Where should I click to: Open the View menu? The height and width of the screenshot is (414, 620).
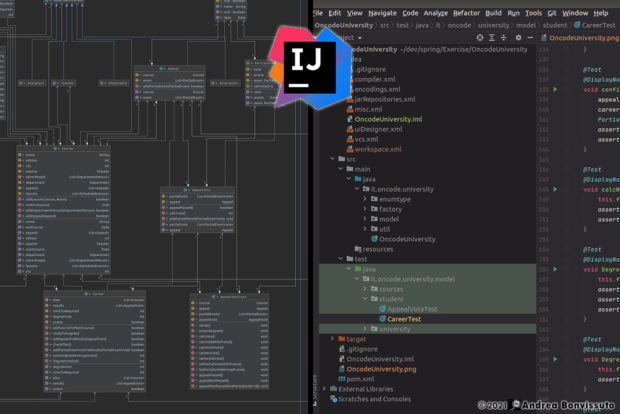355,13
